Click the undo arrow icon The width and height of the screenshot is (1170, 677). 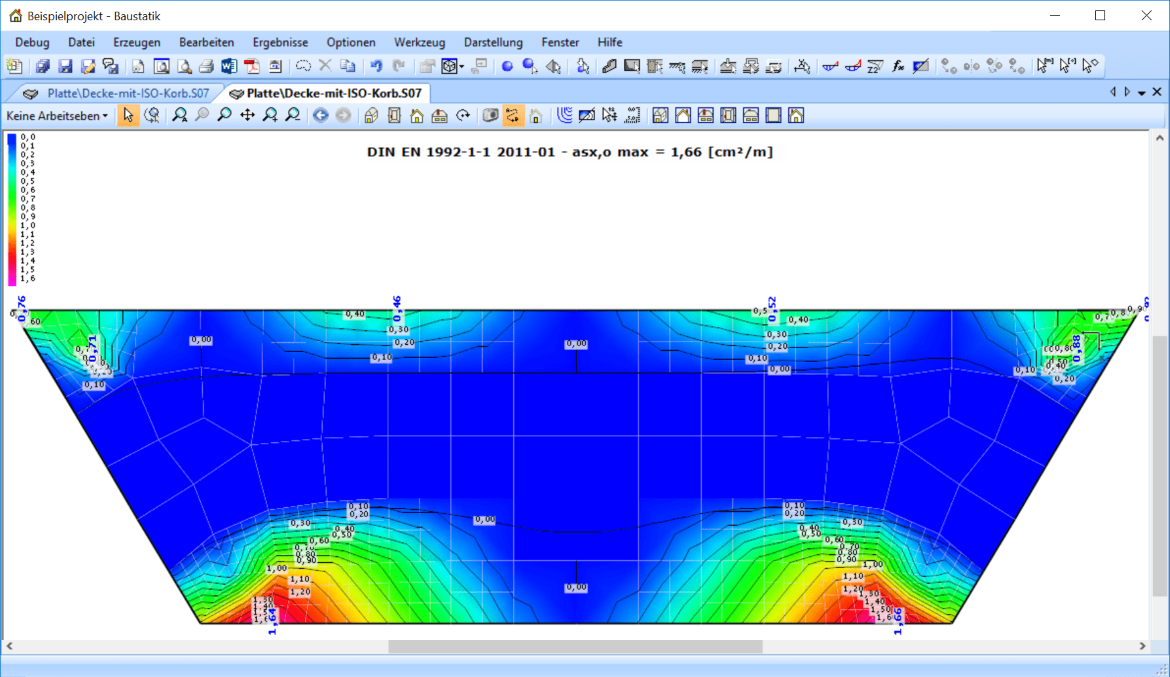376,67
